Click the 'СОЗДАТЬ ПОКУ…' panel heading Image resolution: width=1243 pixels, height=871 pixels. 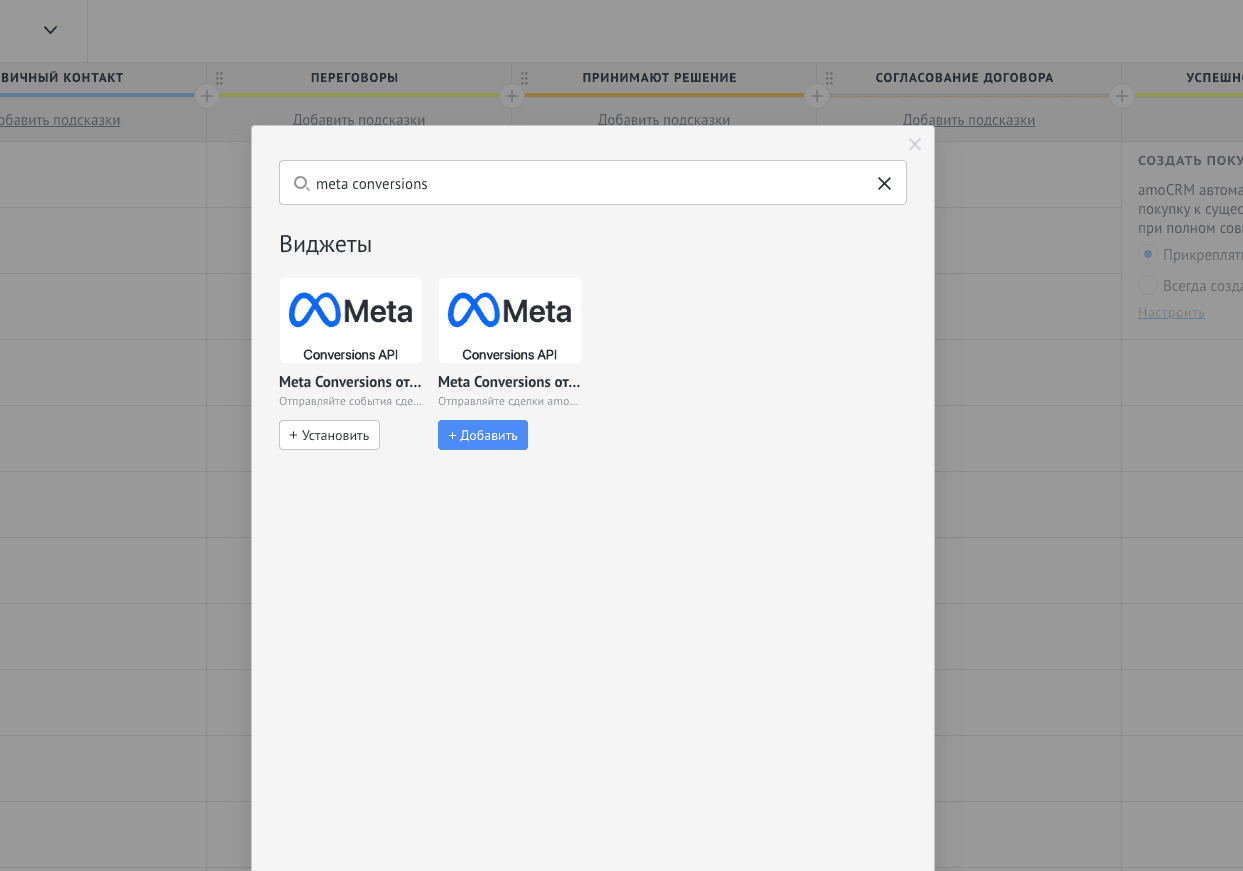(x=1190, y=160)
